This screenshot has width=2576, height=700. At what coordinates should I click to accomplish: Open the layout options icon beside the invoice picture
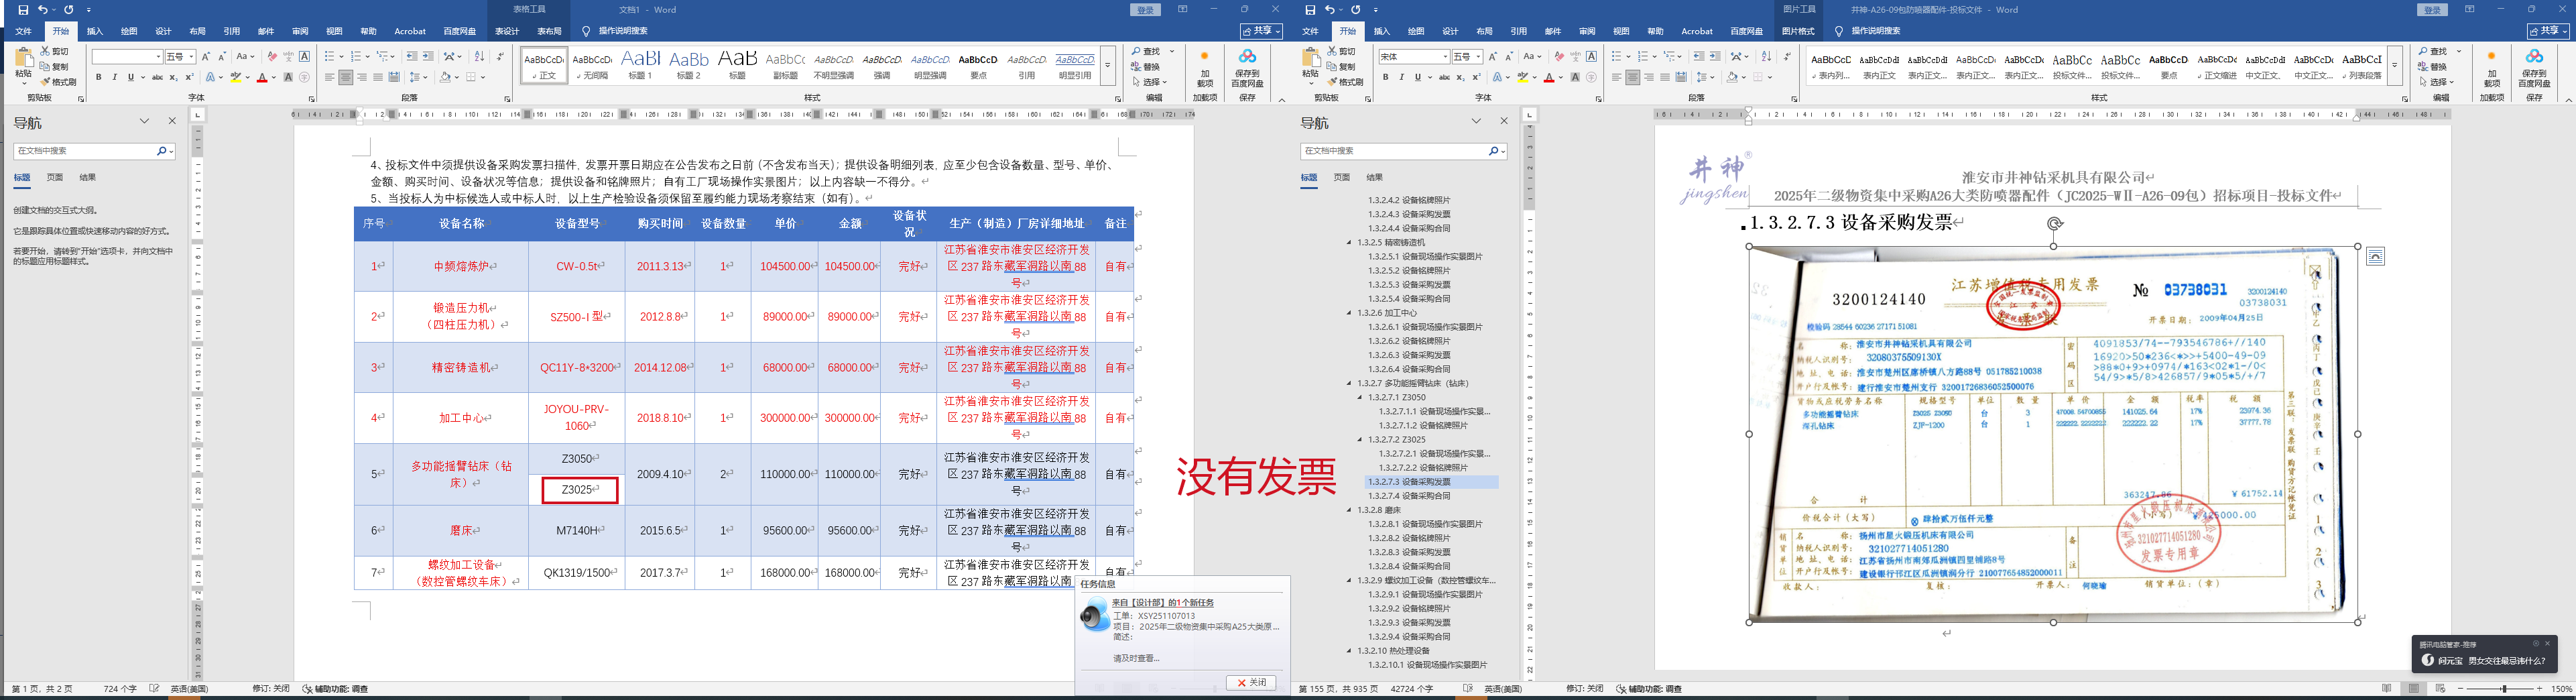pos(2376,257)
